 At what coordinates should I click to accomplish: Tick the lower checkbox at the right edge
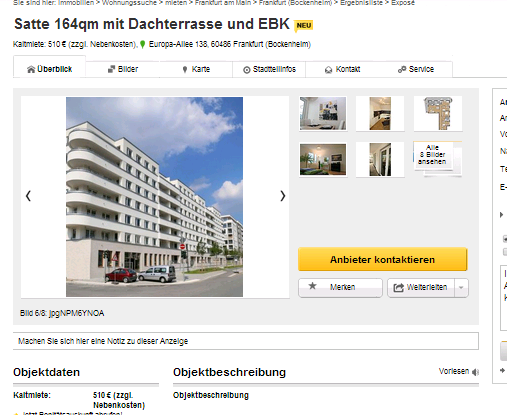[505, 252]
